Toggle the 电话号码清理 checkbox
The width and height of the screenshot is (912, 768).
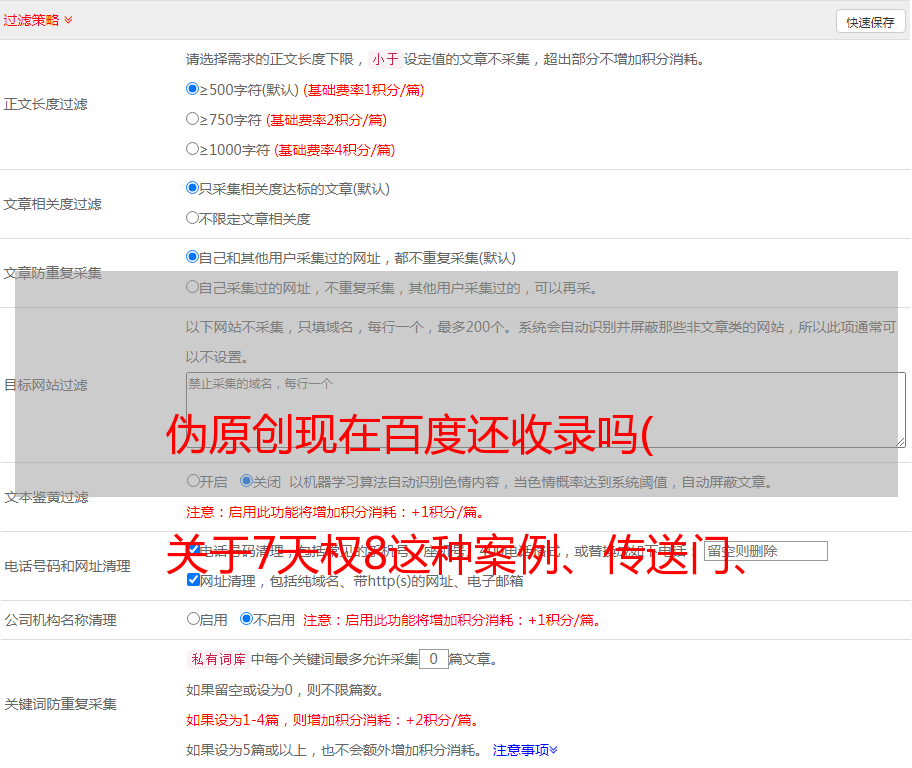tap(194, 550)
